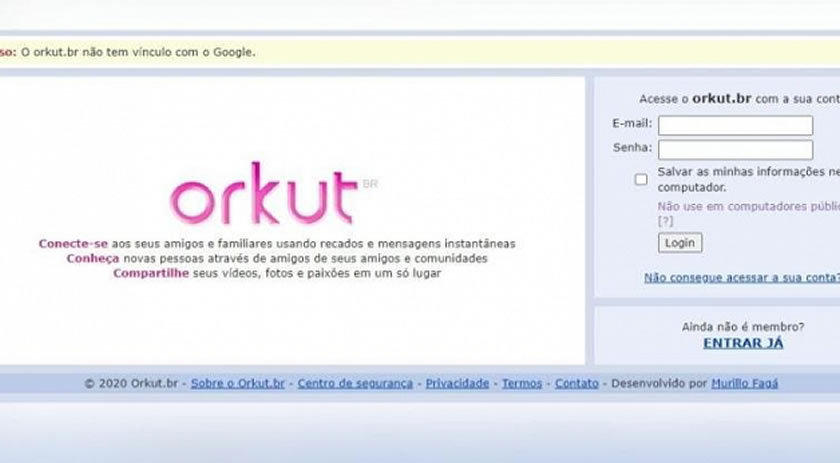Click the Conecte-se text
Viewport: 840px width, 463px height.
[x=73, y=244]
